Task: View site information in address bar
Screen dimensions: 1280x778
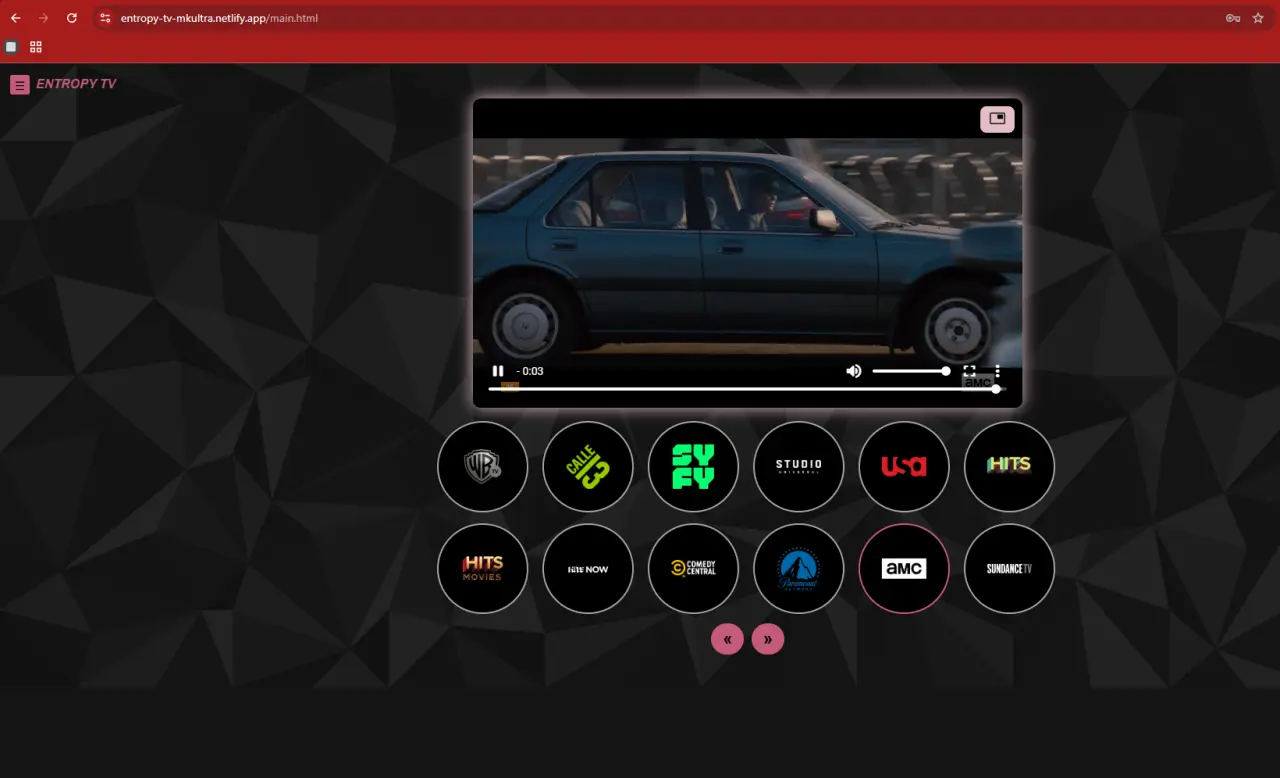Action: pyautogui.click(x=106, y=18)
